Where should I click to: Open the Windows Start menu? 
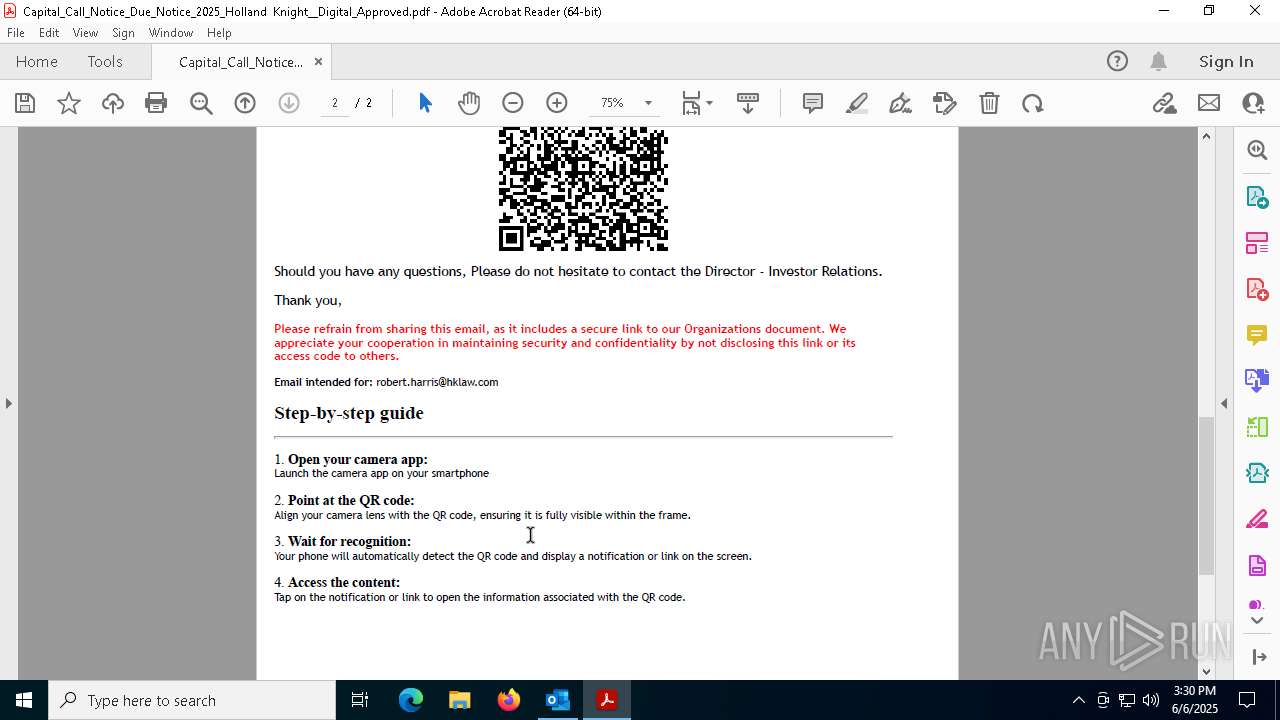[x=24, y=700]
